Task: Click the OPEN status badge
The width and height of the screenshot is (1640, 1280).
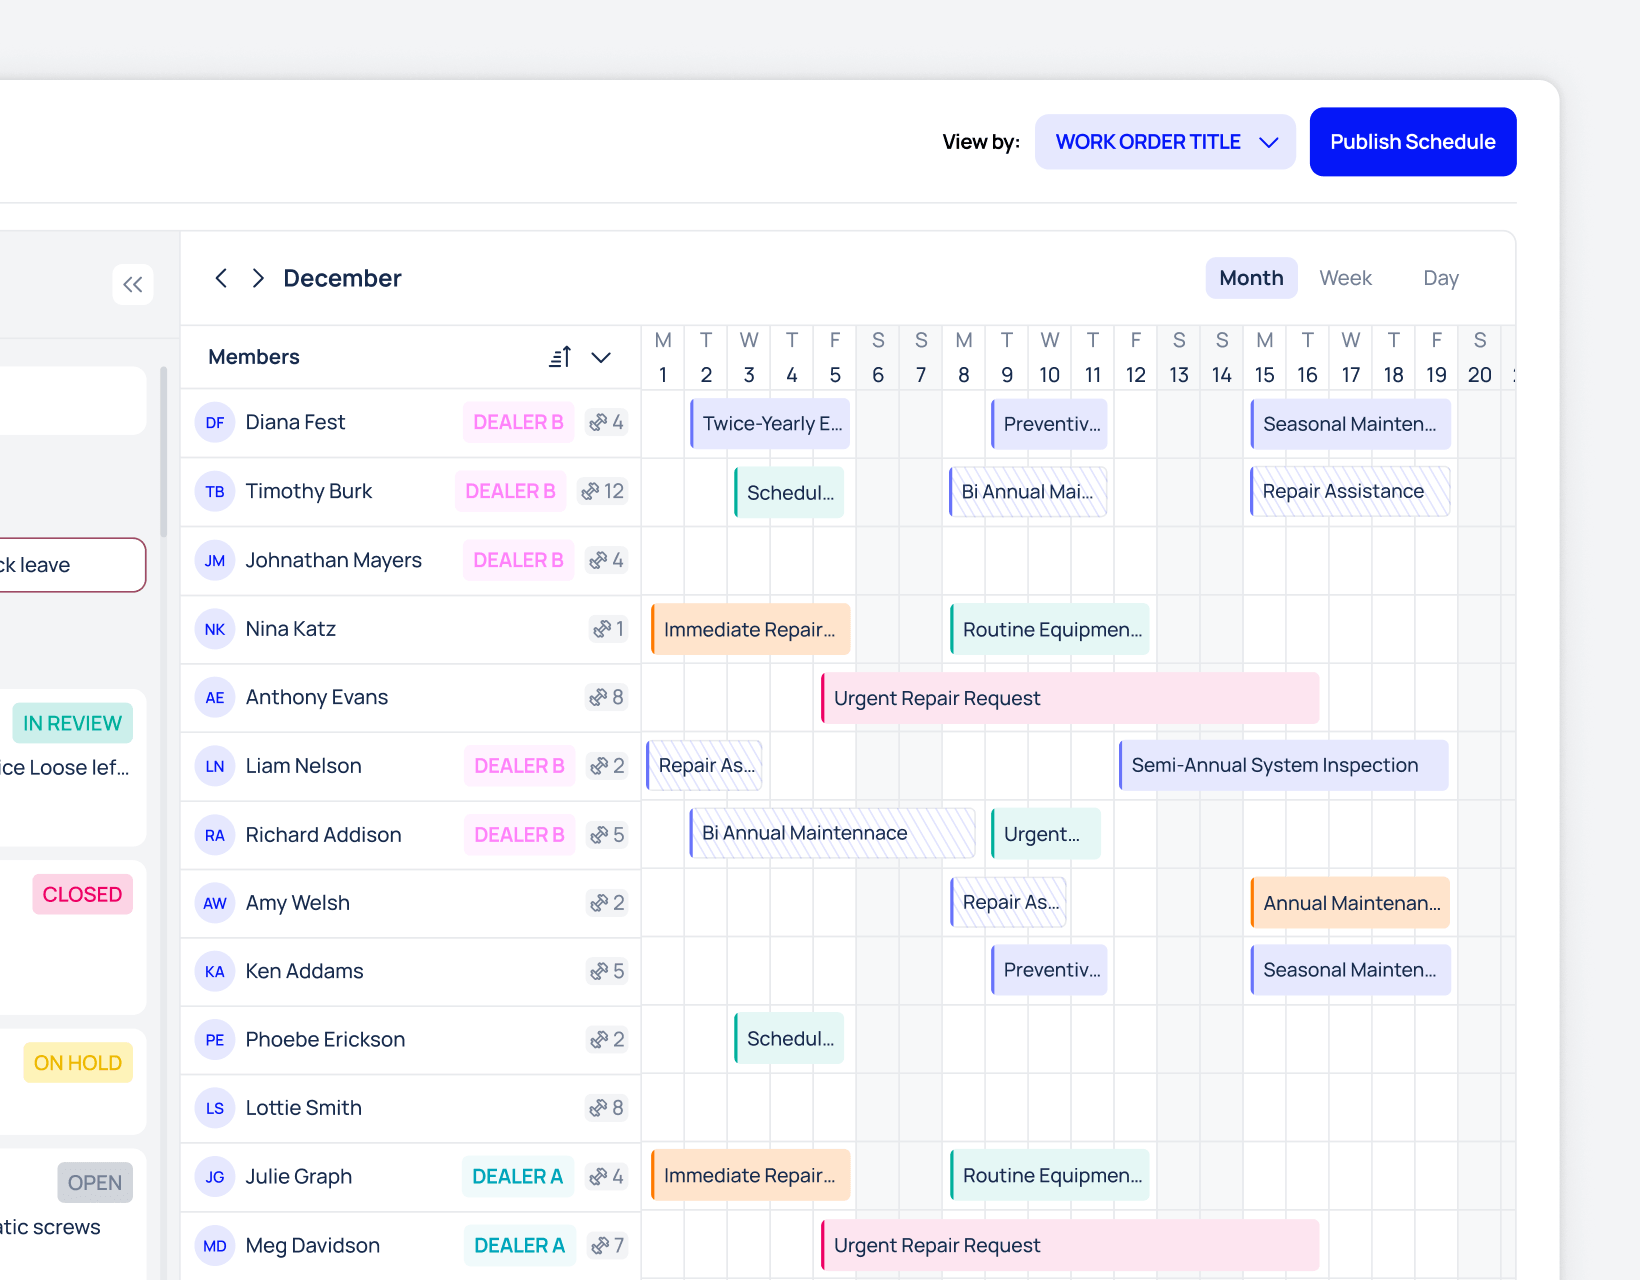Action: [x=95, y=1183]
